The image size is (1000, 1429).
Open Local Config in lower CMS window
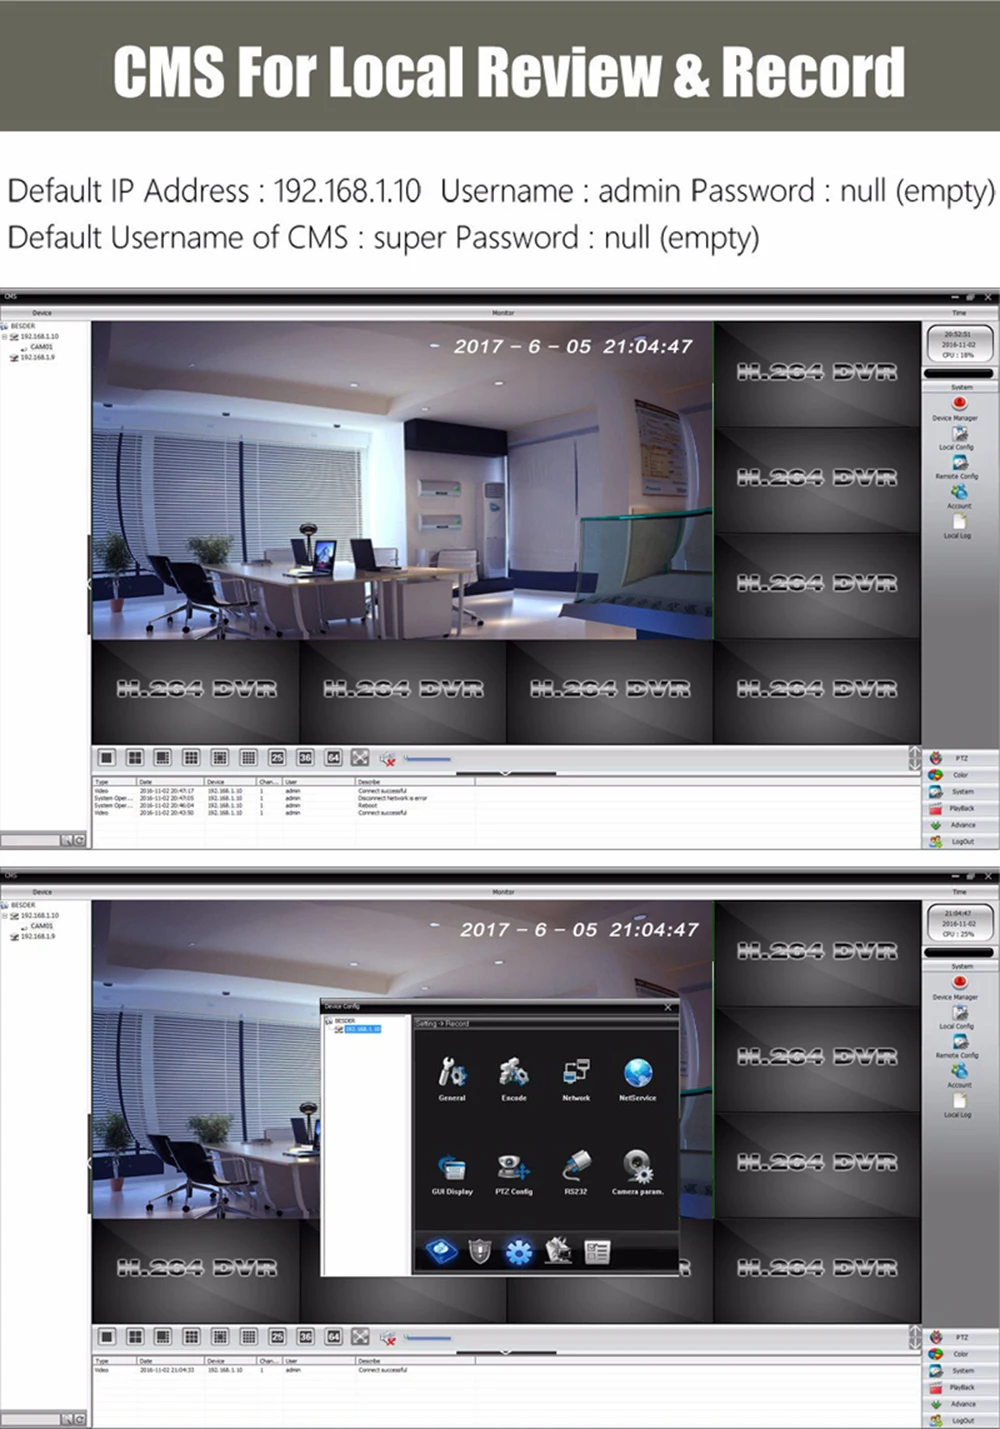click(958, 1017)
